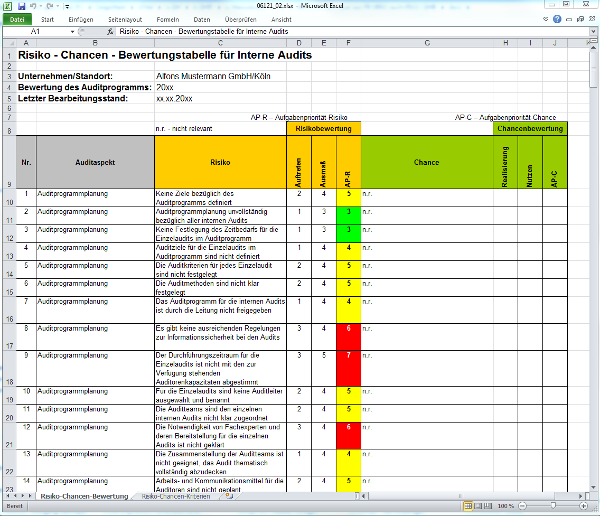The width and height of the screenshot is (600, 516).
Task: Expand the formula bar with the arrow
Action: [593, 31]
